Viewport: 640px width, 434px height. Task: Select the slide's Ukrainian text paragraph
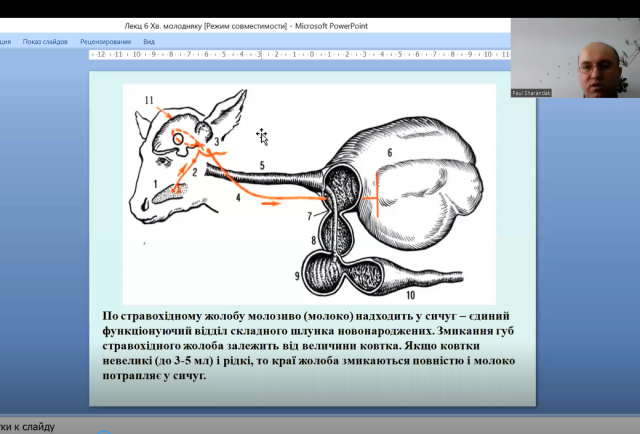305,347
